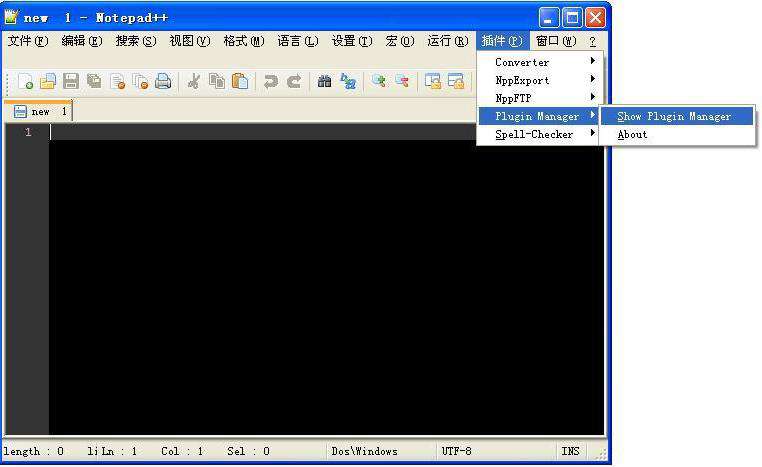
Task: Open the 文件(F) menu
Action: pyautogui.click(x=28, y=41)
